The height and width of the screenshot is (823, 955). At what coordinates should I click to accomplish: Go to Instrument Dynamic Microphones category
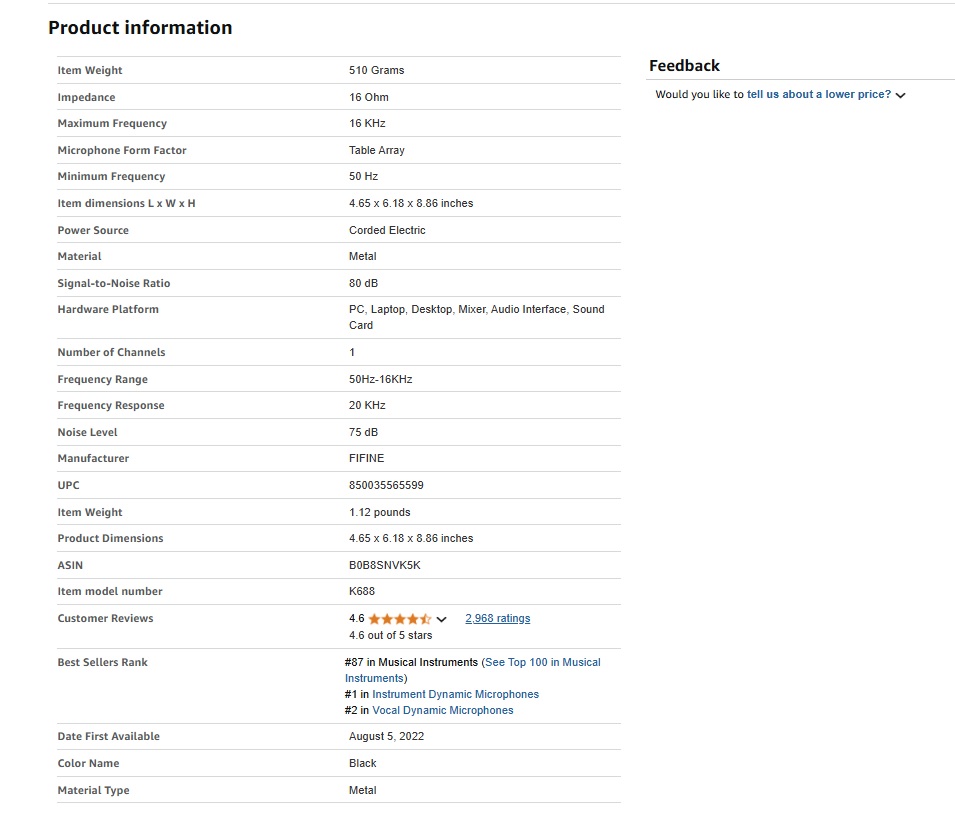tap(456, 694)
